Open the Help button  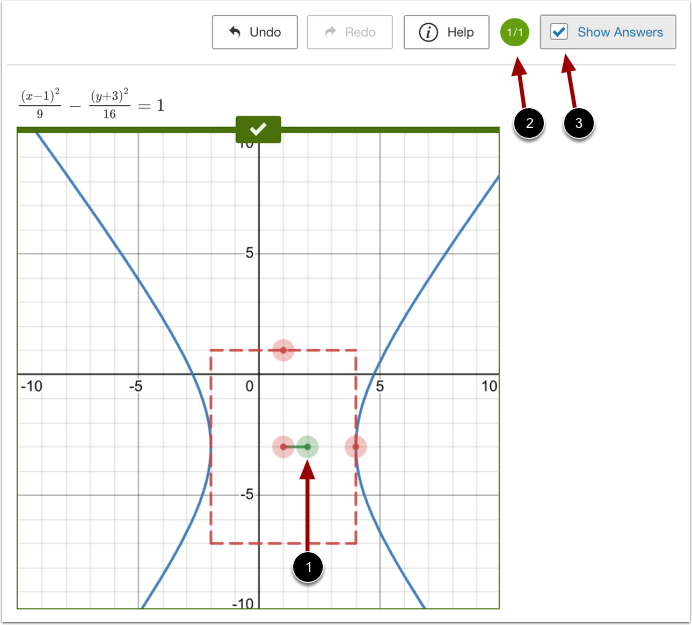coord(446,32)
